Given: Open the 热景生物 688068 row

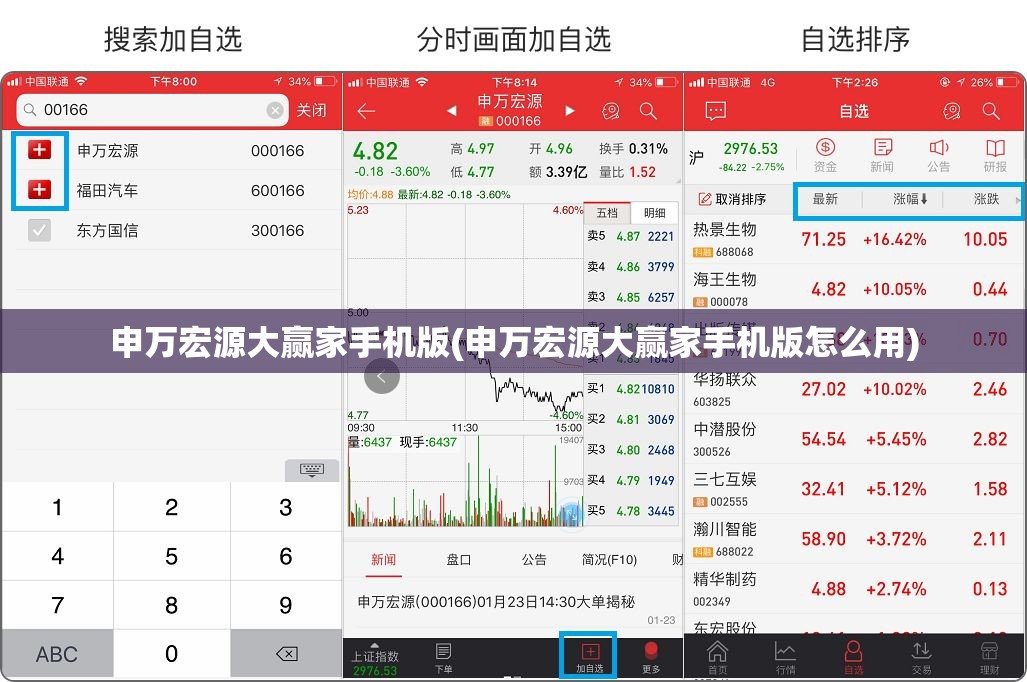Looking at the screenshot, I should coord(854,239).
